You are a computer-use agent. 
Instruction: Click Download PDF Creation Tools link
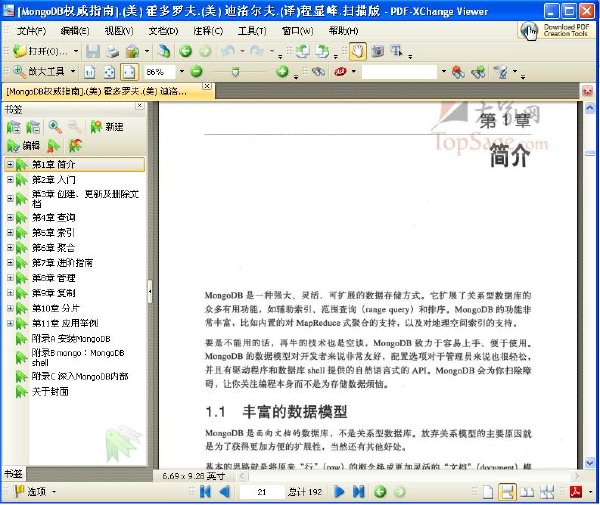click(556, 30)
